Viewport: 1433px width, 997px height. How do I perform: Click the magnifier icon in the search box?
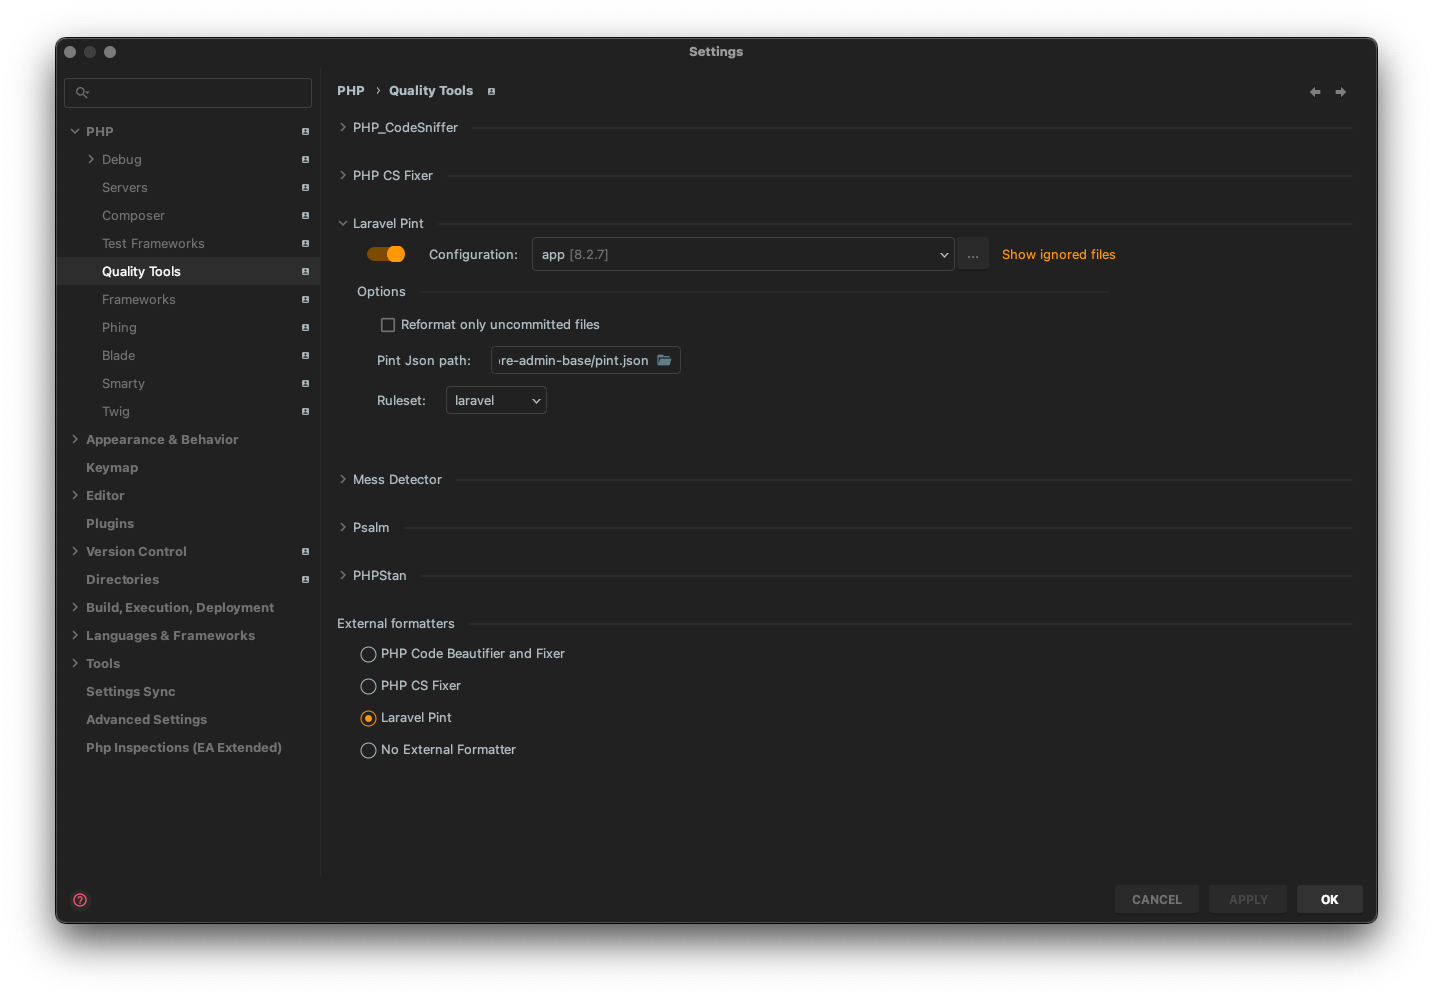pyautogui.click(x=83, y=92)
